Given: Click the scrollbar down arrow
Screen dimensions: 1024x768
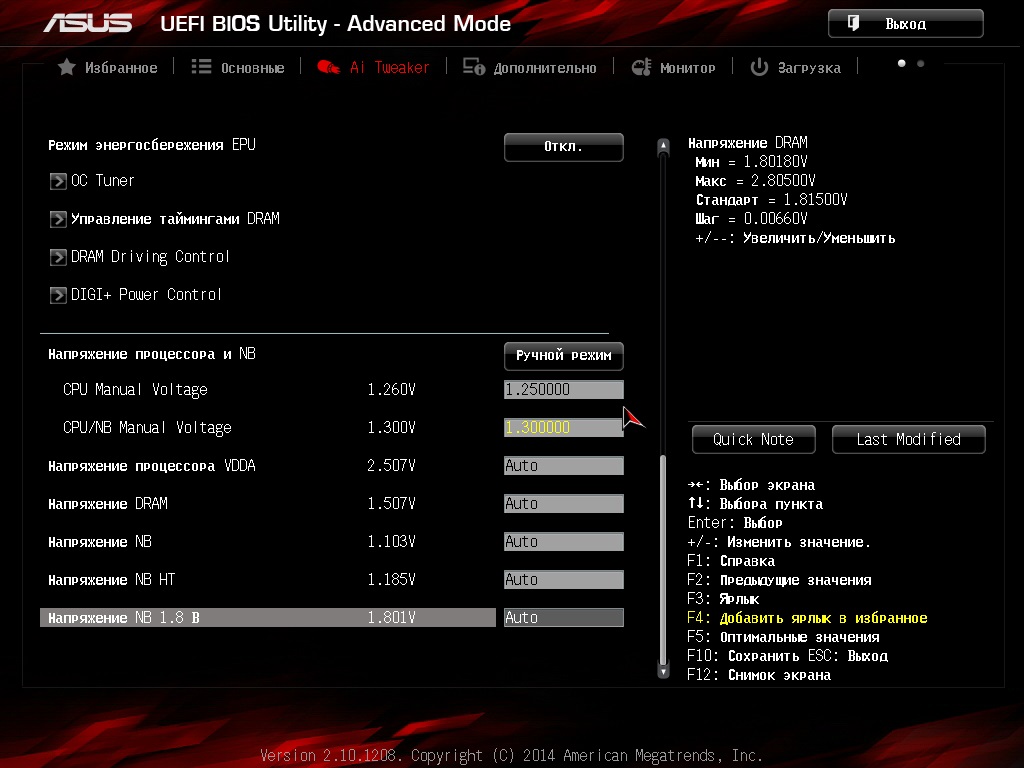Looking at the screenshot, I should tap(663, 670).
